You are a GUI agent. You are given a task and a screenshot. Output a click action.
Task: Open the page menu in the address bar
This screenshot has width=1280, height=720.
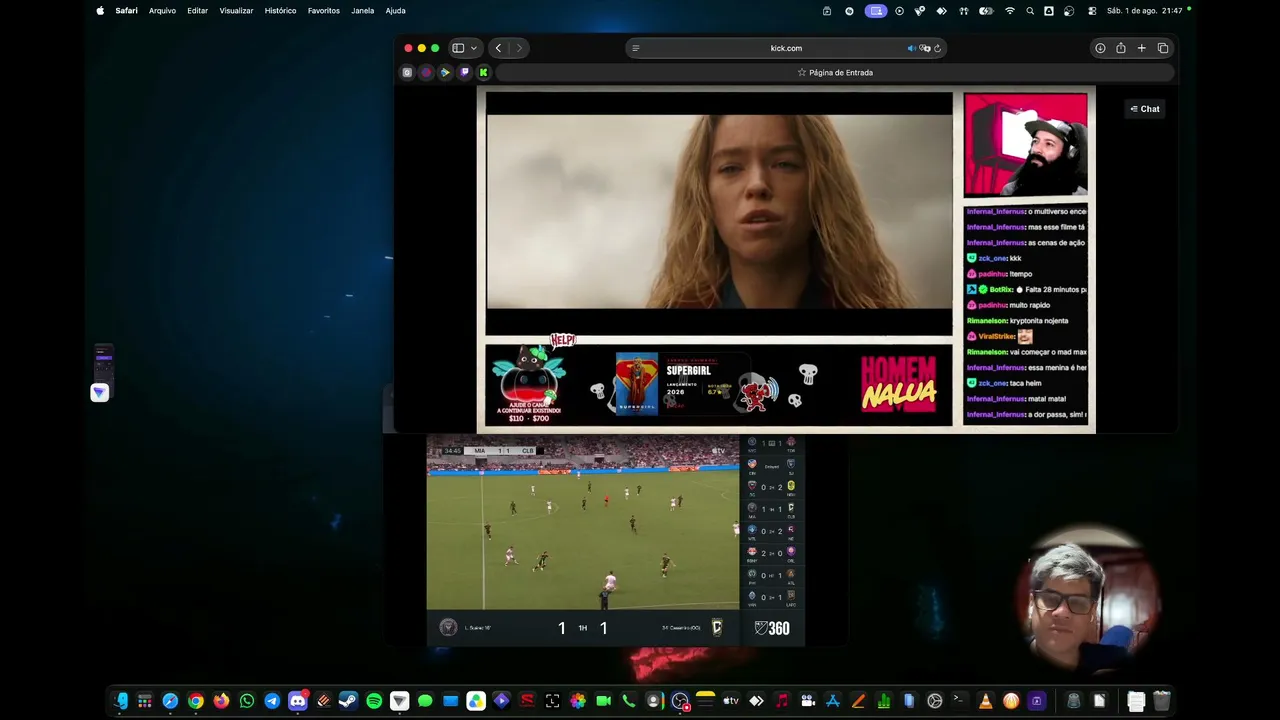(636, 48)
